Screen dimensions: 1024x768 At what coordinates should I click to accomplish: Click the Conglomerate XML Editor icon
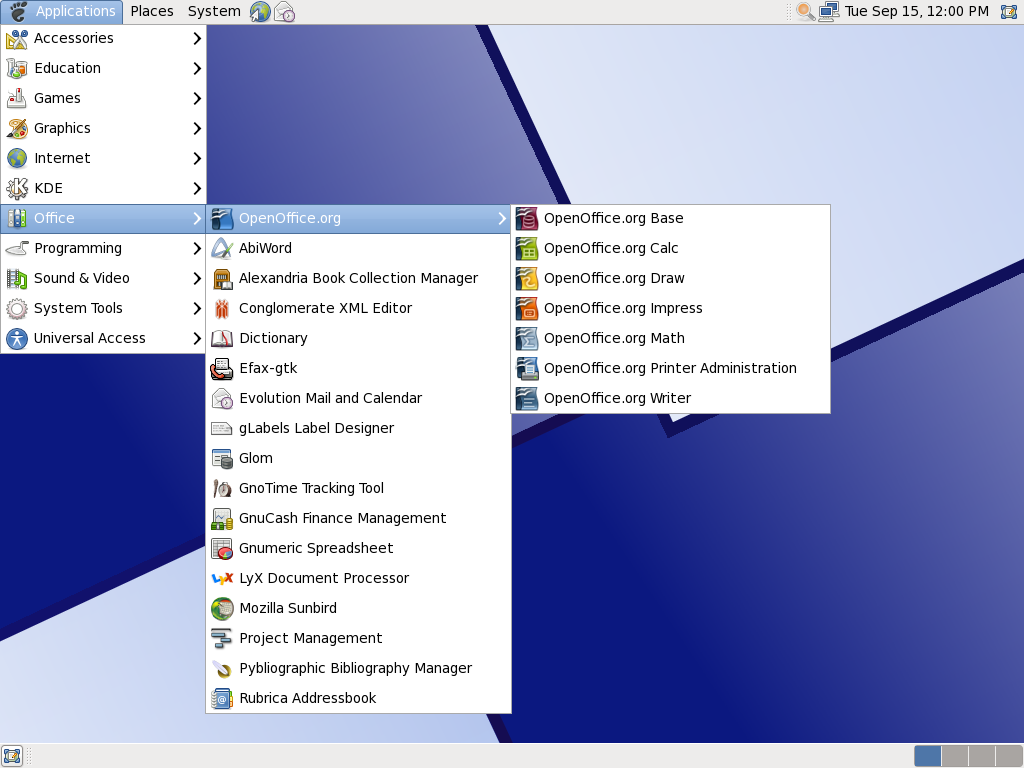[x=222, y=309]
